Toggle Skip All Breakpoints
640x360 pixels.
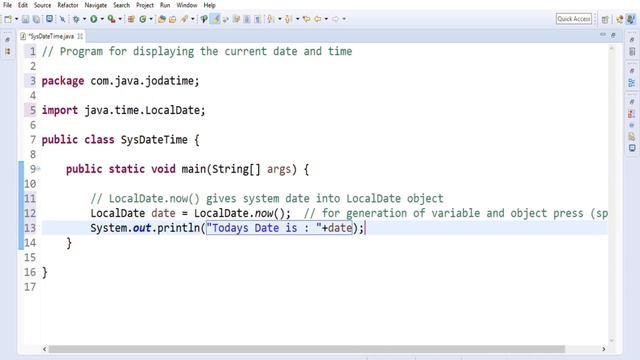click(x=62, y=19)
